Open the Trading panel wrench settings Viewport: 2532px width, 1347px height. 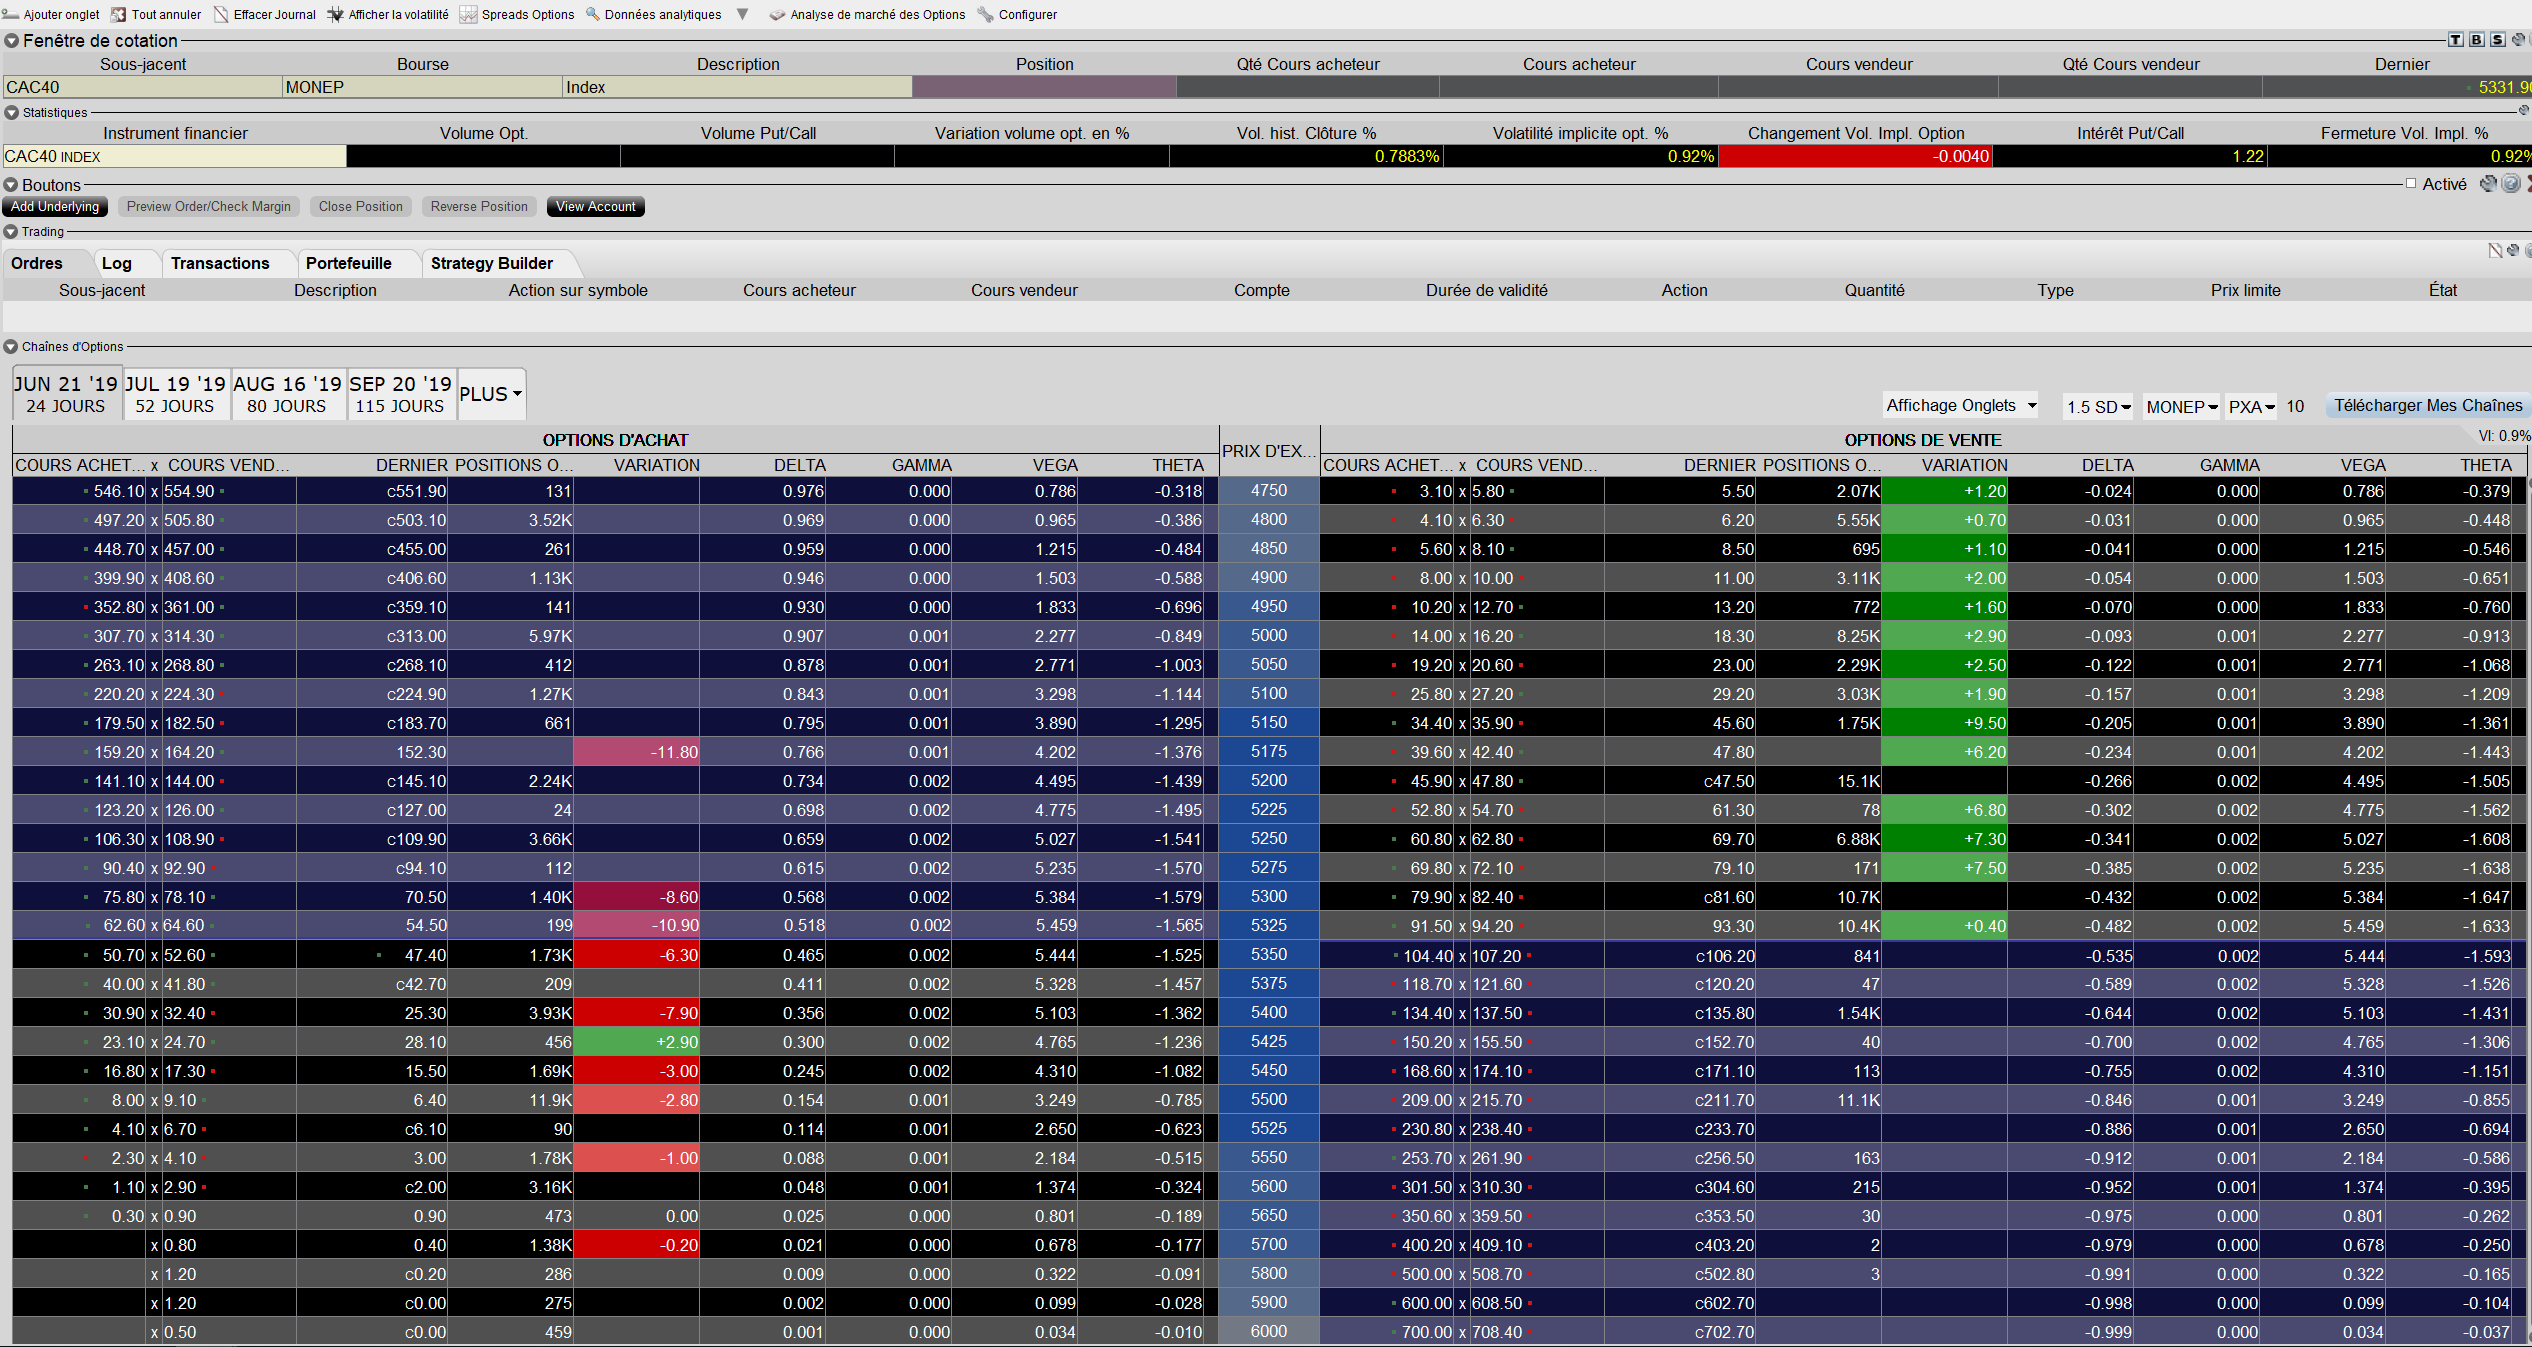coord(2512,250)
